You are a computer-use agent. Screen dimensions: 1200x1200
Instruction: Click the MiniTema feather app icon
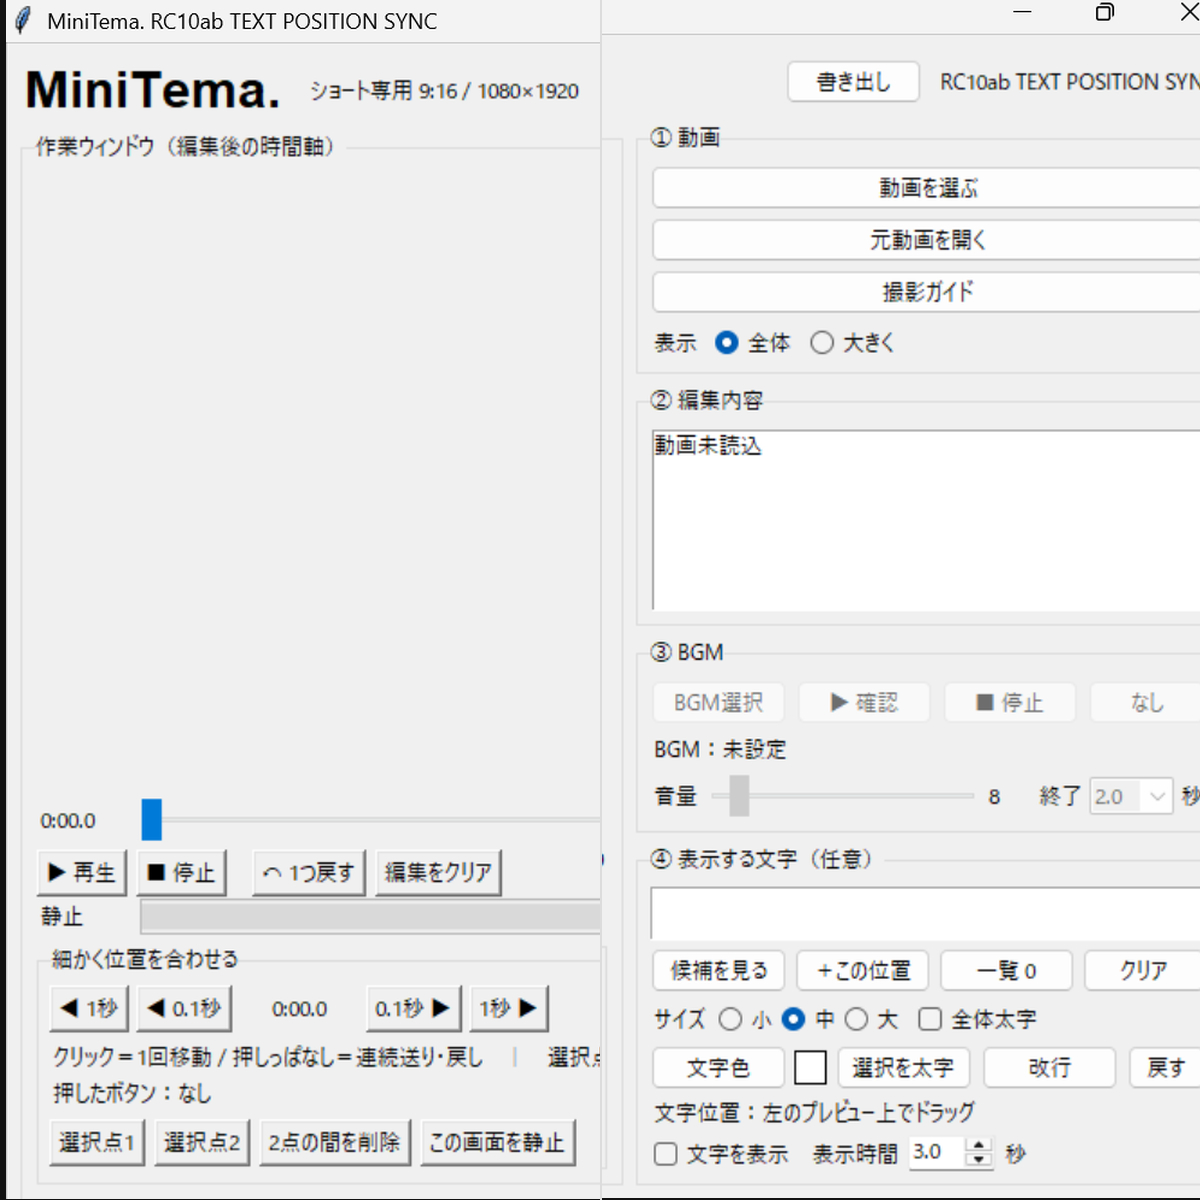(x=23, y=21)
